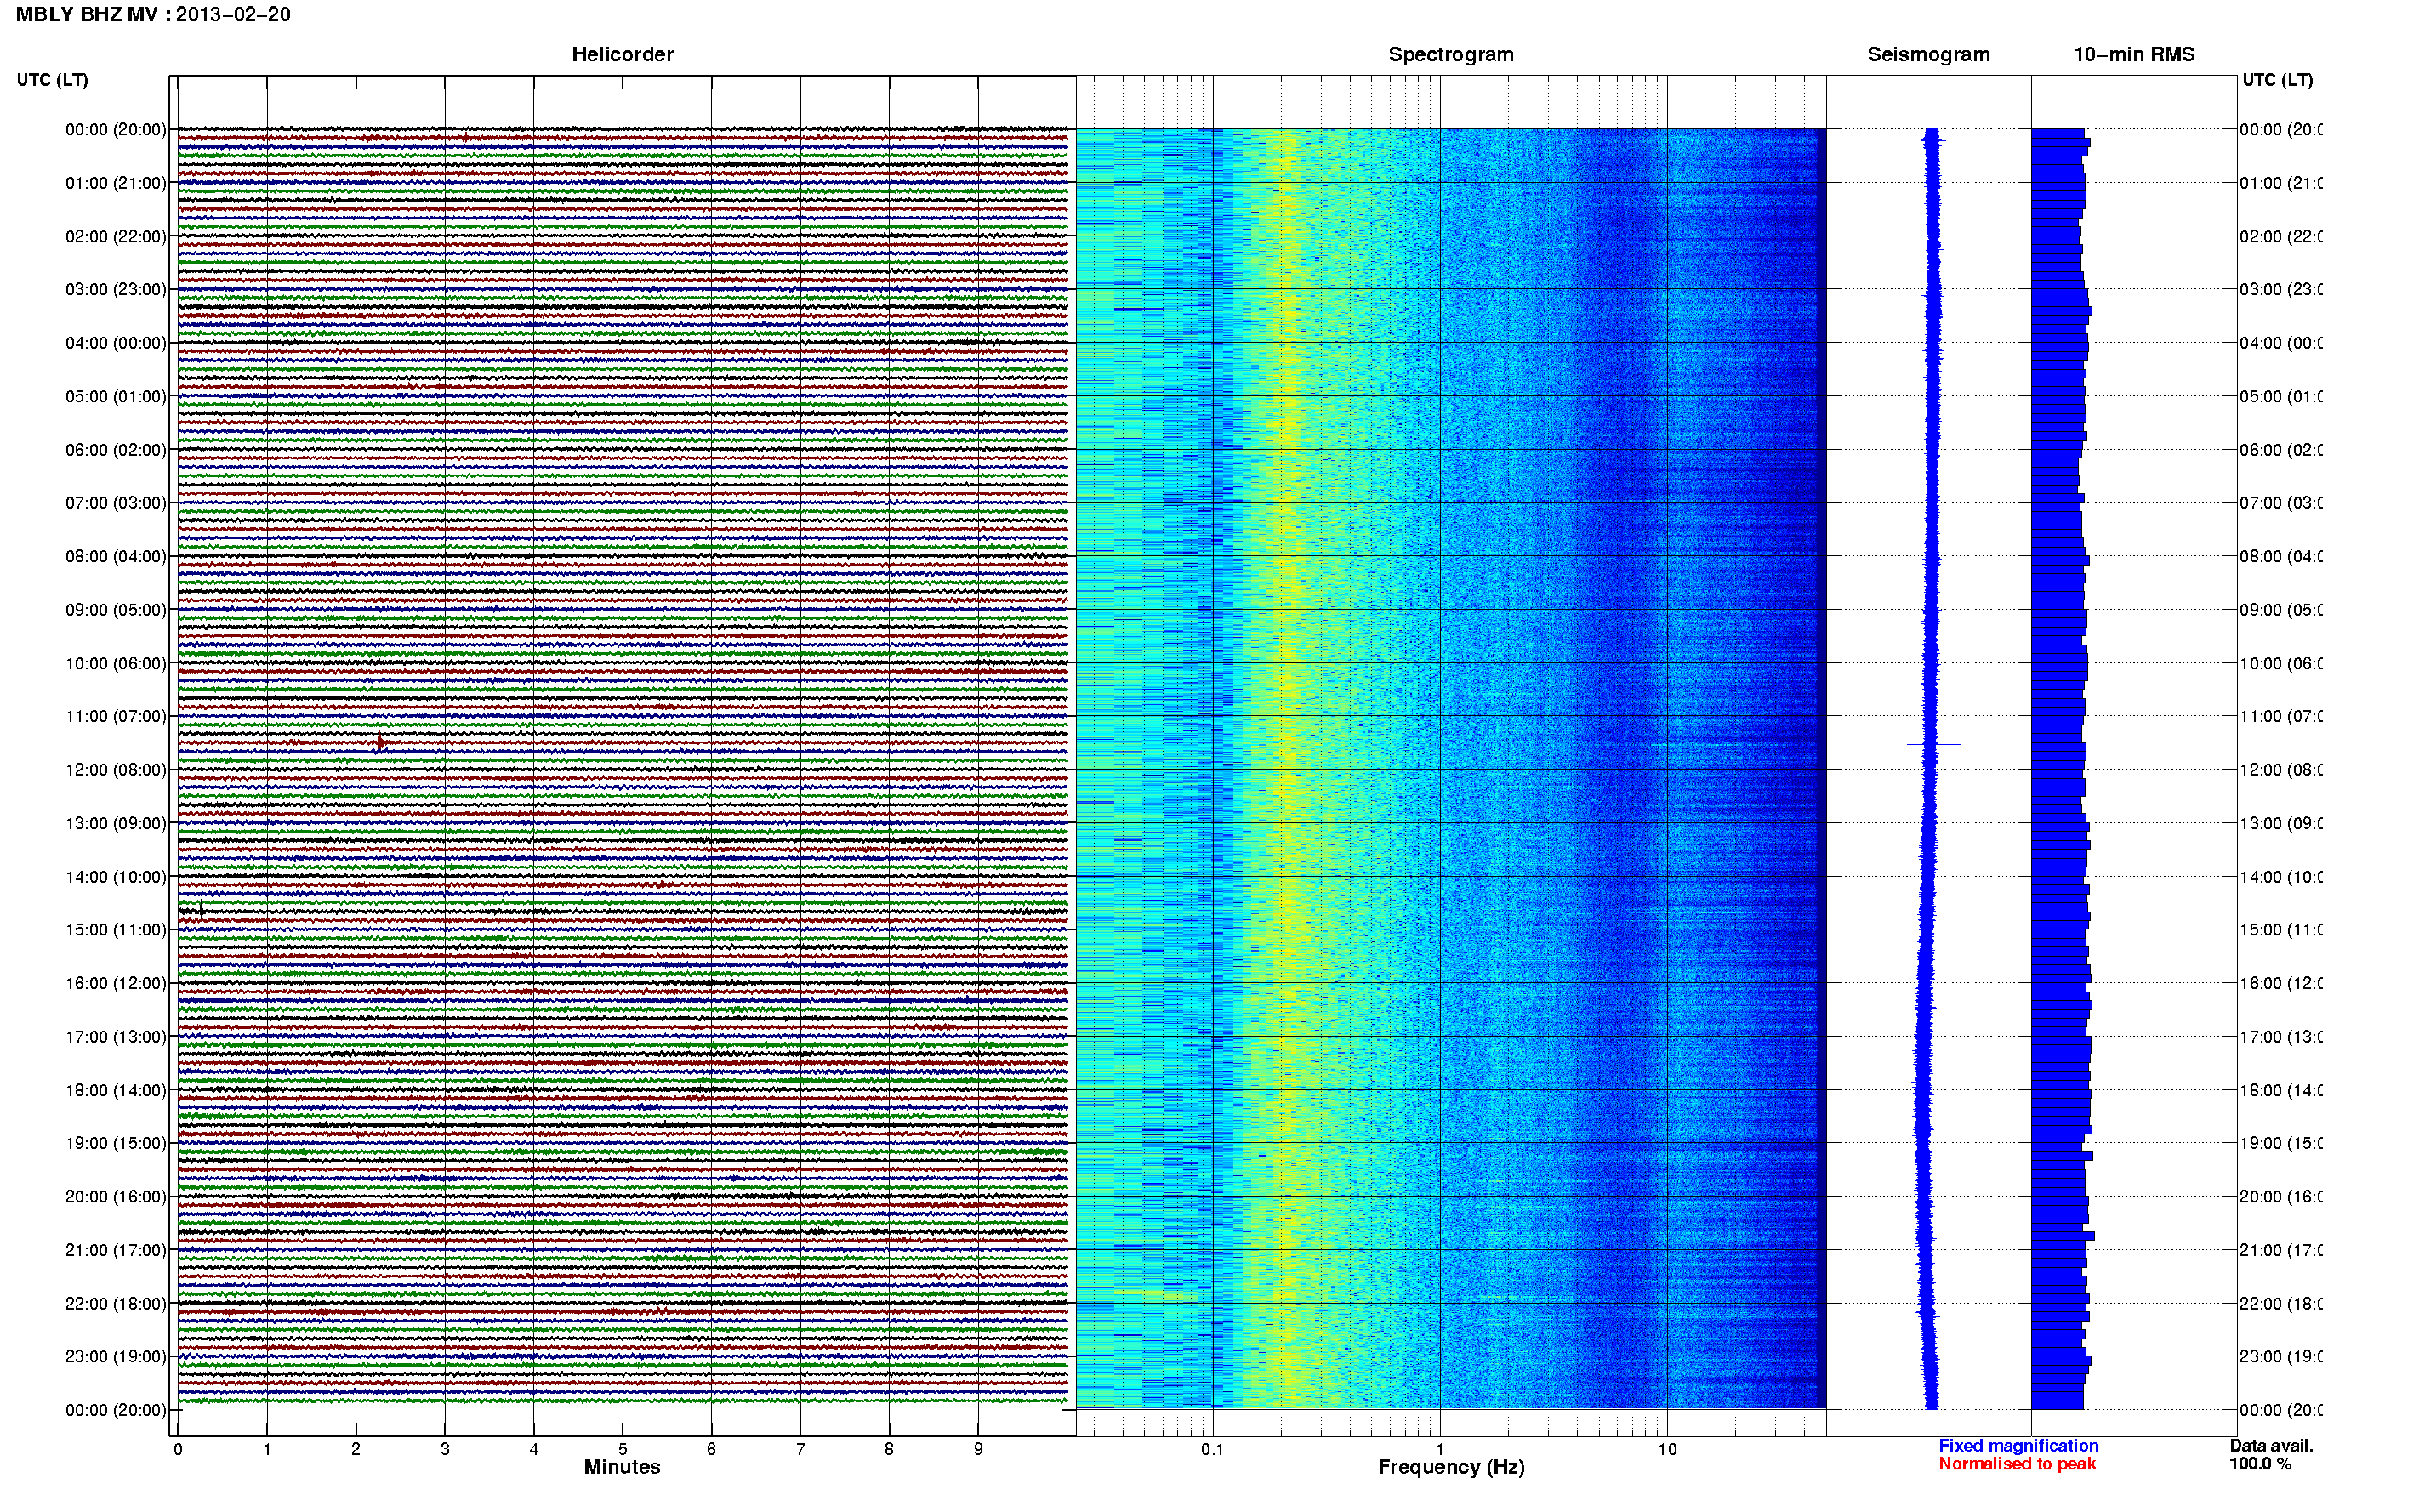This screenshot has width=2419, height=1512.
Task: Click left time label '04:00 (00:00)'
Action: pyautogui.click(x=116, y=343)
